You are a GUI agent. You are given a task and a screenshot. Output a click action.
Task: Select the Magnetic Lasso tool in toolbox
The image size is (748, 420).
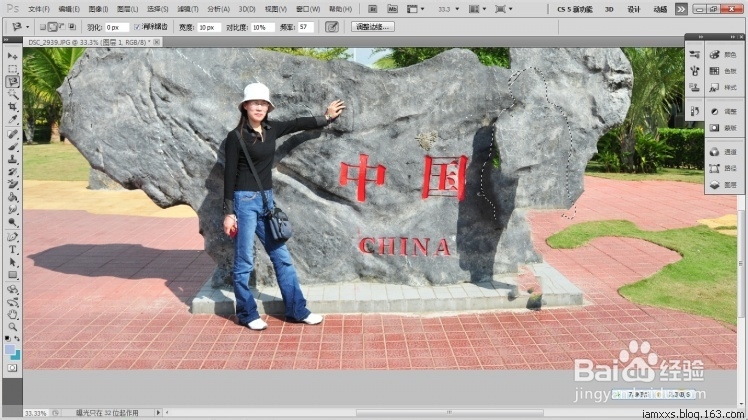(x=12, y=82)
